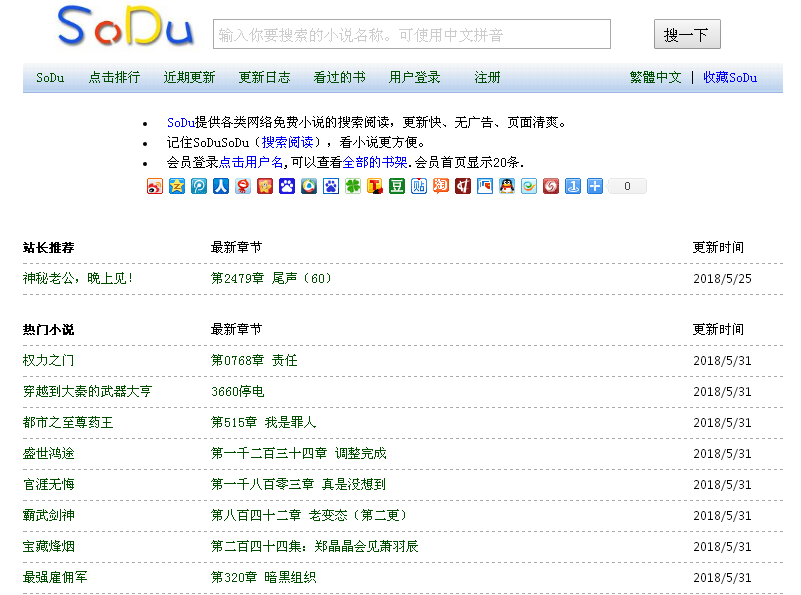Switch to 繁體中文 traditional Chinese
801x595 pixels.
click(655, 77)
